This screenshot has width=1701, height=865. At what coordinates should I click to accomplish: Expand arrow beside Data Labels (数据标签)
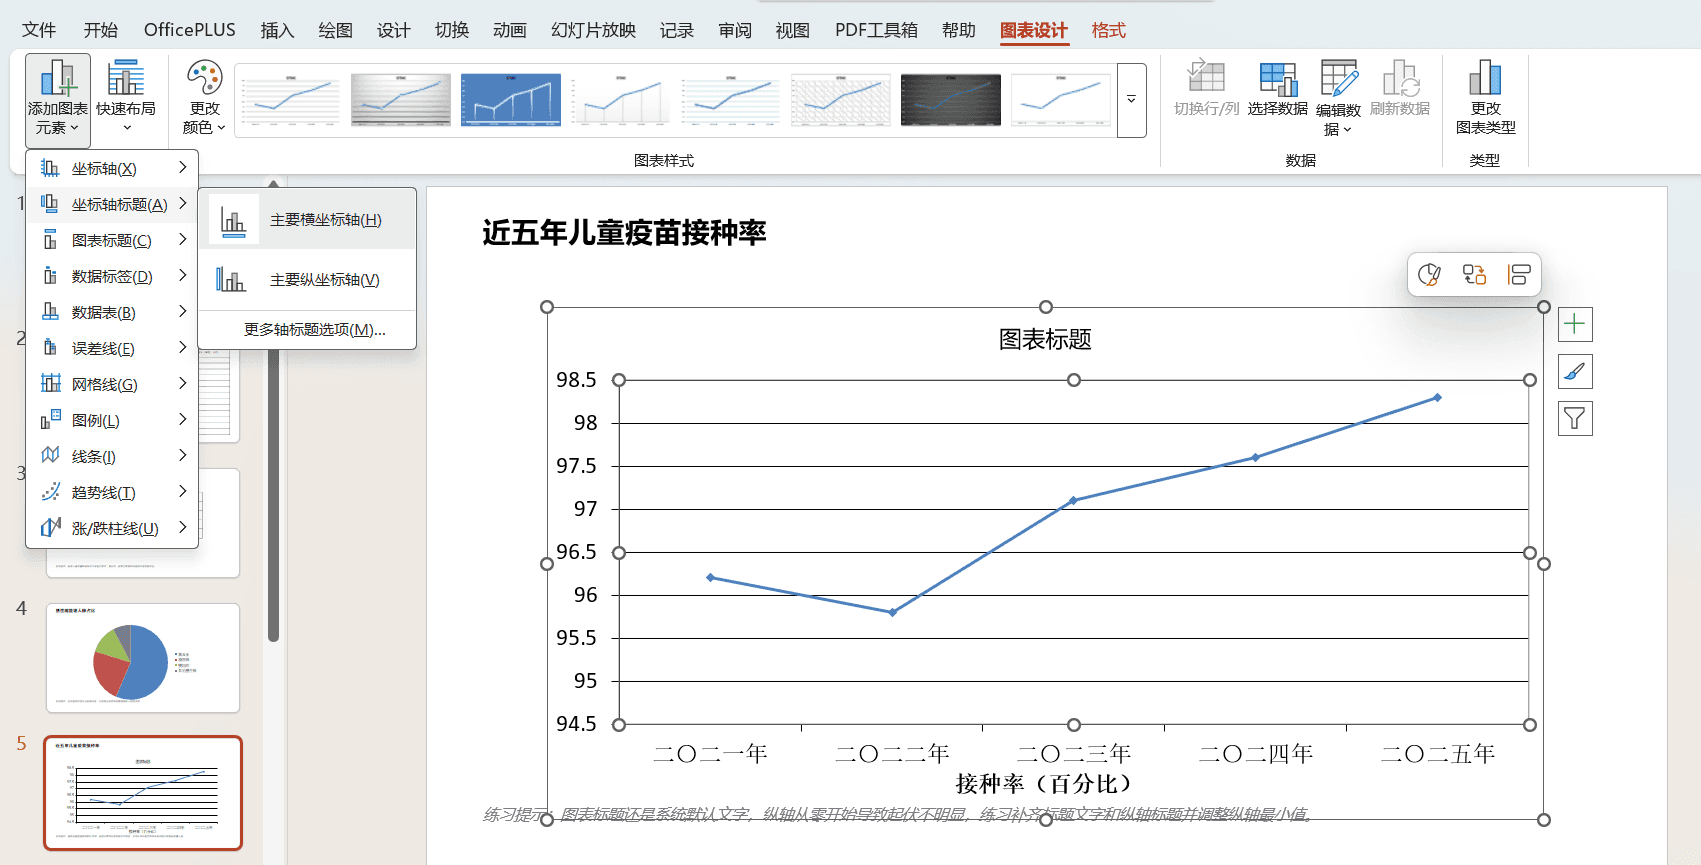click(x=183, y=276)
